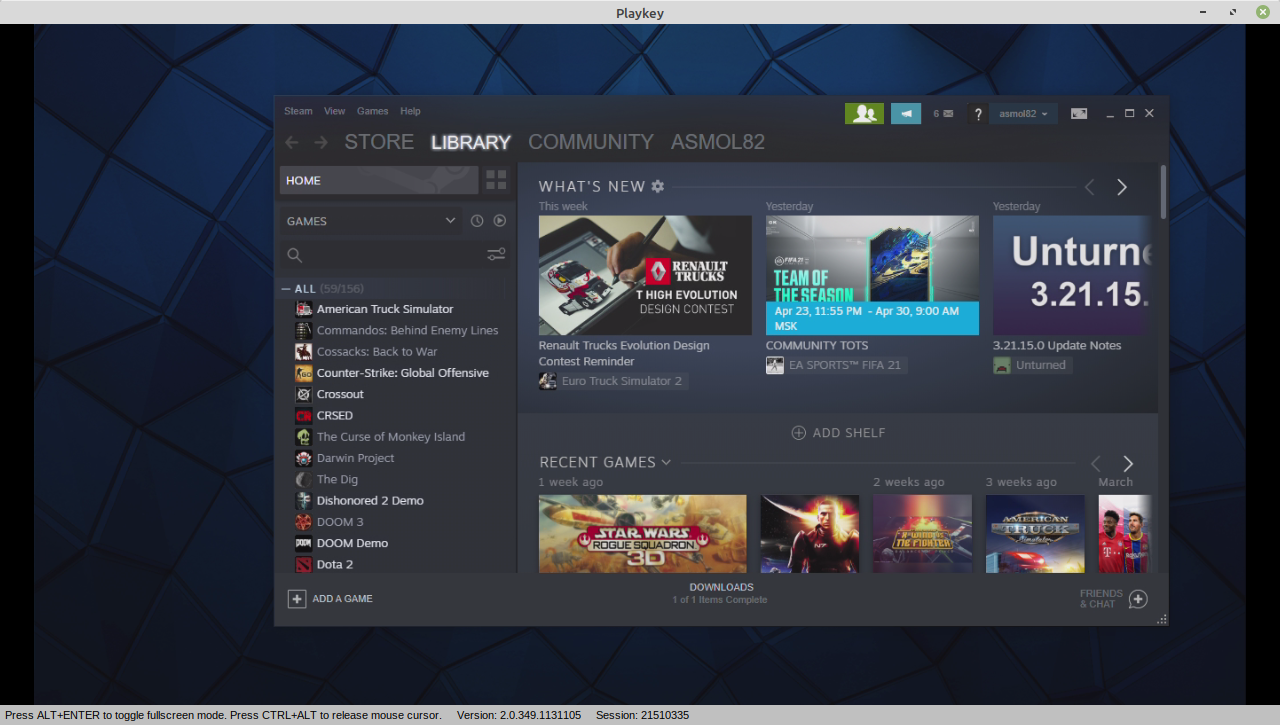The width and height of the screenshot is (1280, 725).
Task: Click Euro Truck Simulator 2 tag
Action: coord(613,381)
